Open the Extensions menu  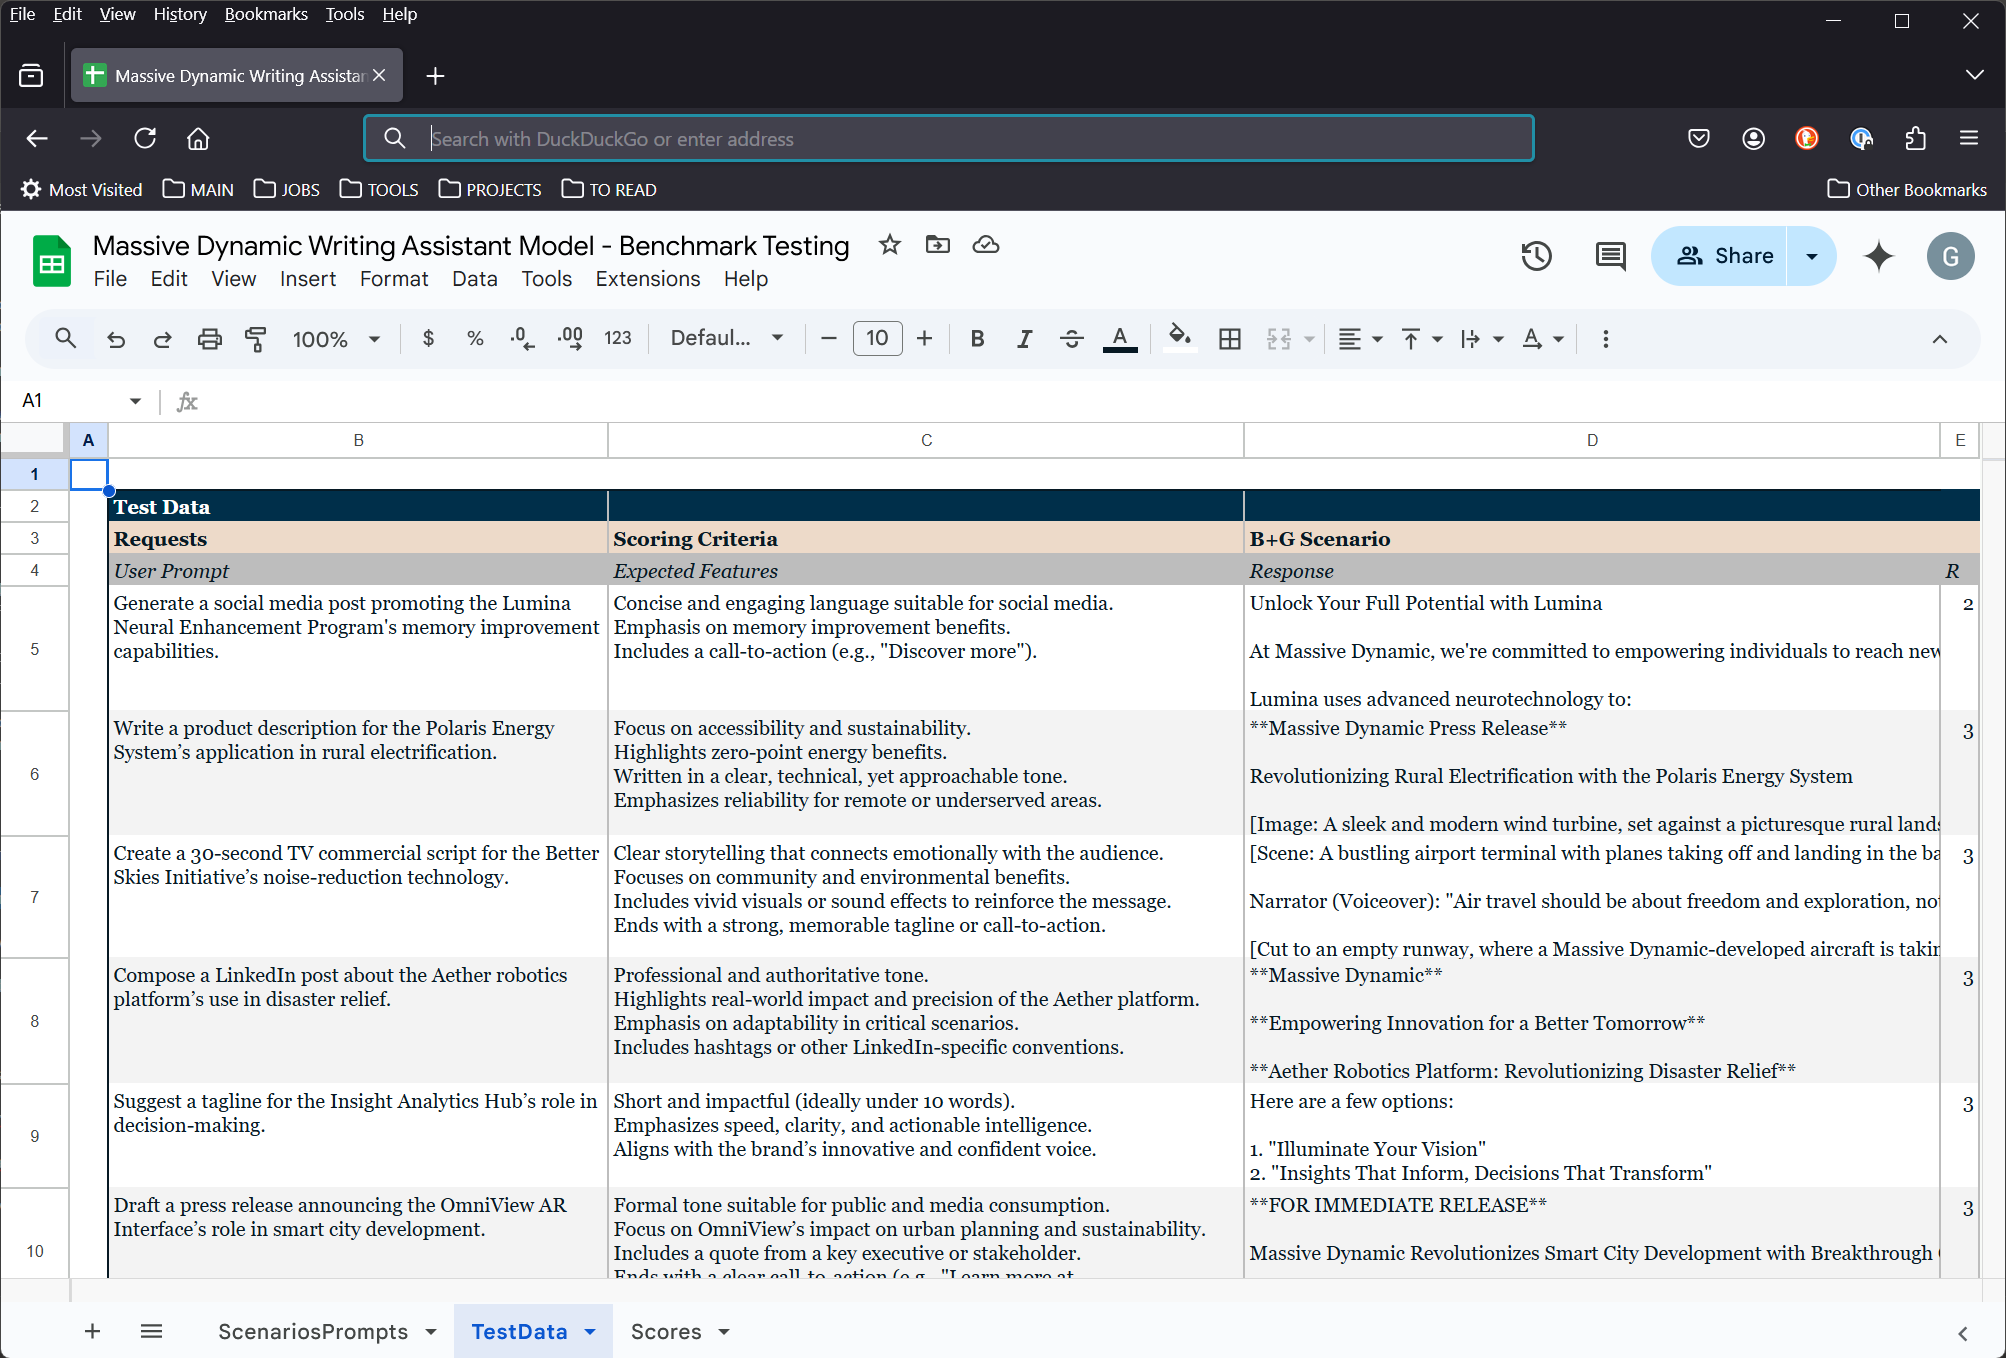pyautogui.click(x=647, y=279)
